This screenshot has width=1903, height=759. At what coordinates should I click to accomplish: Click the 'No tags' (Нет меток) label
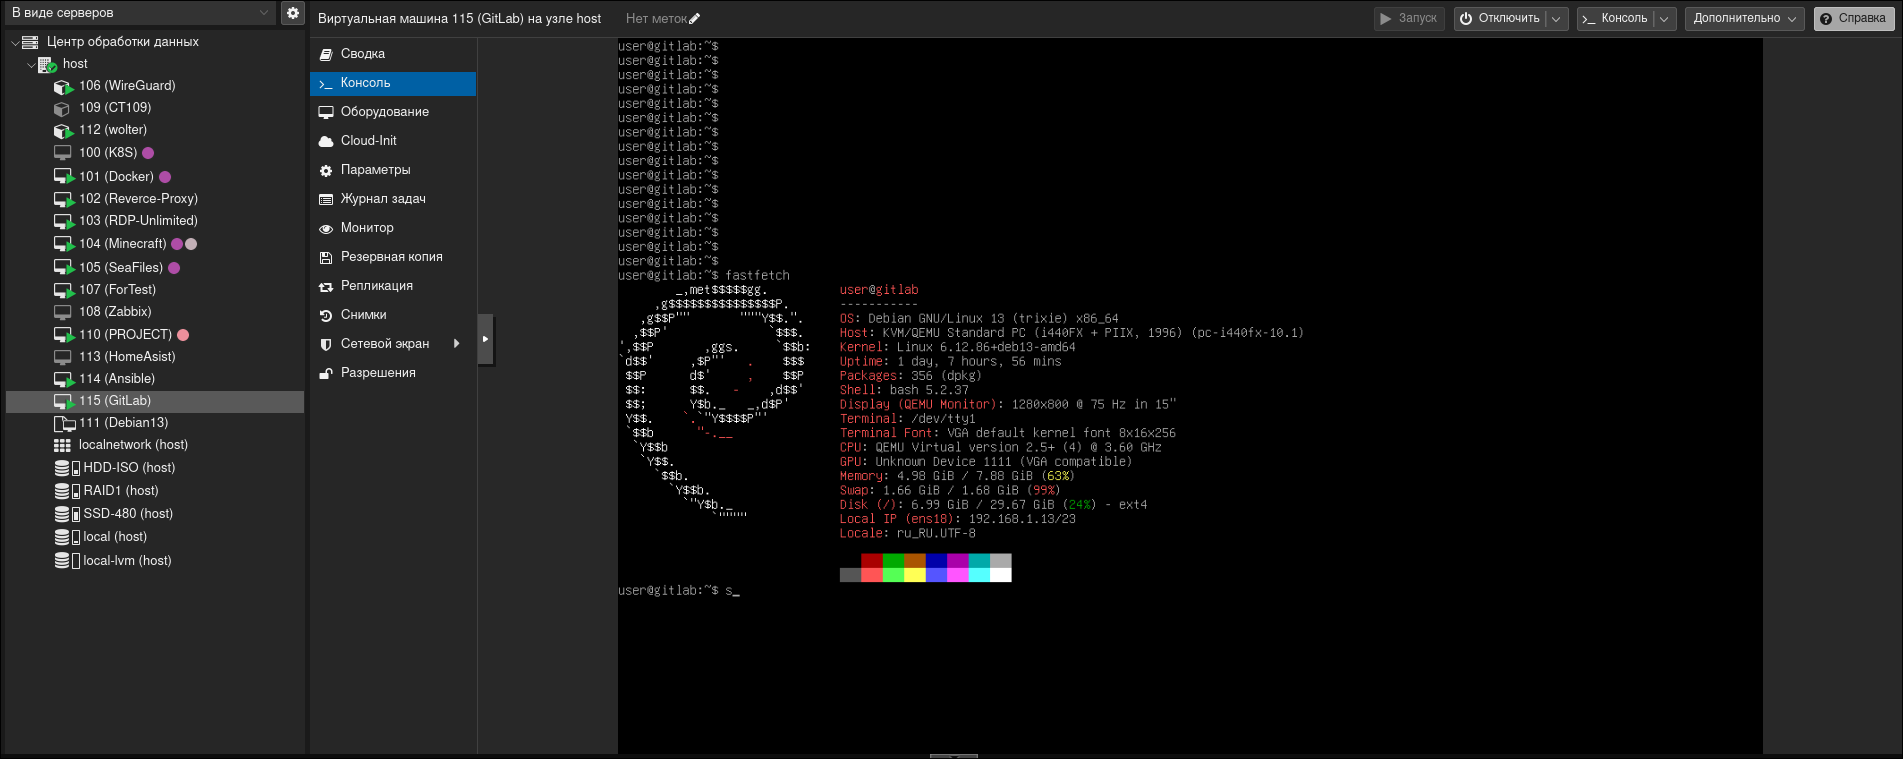pyautogui.click(x=656, y=19)
